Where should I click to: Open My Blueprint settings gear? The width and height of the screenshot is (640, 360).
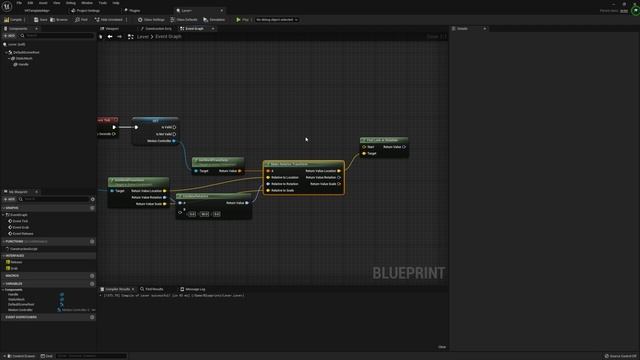93,199
